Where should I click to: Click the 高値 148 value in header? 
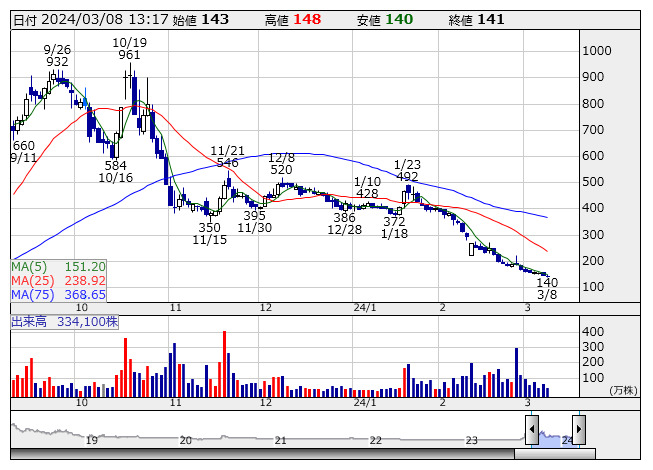pos(293,19)
